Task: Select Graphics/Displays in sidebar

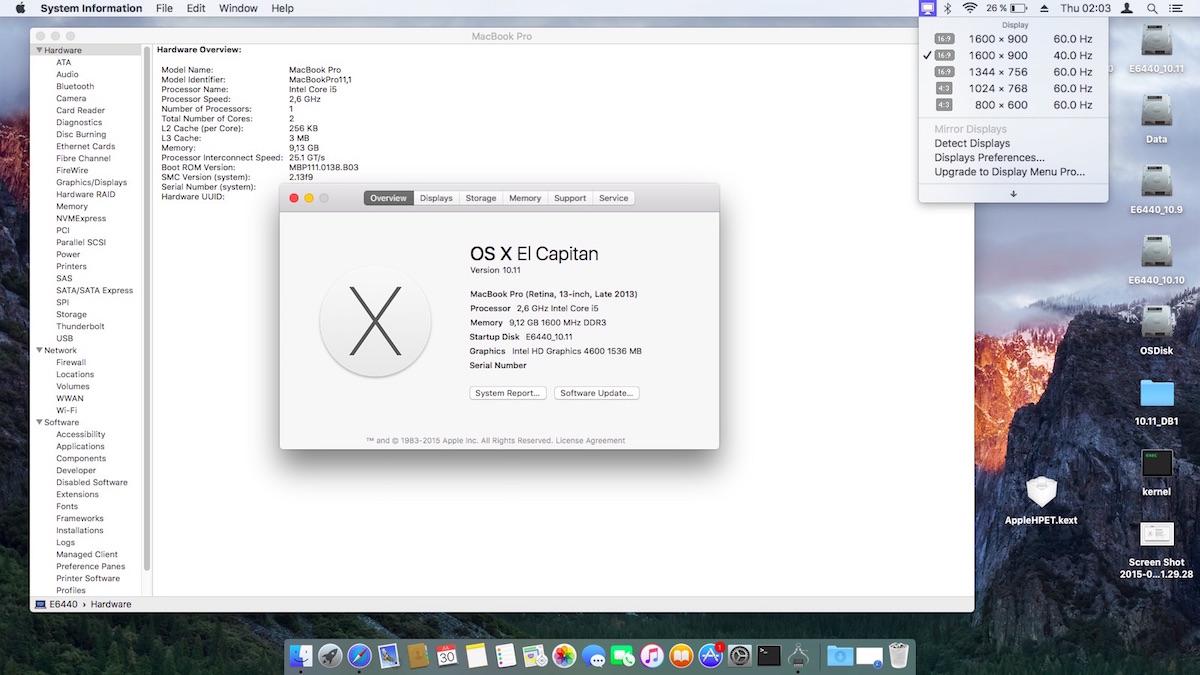Action: 91,182
